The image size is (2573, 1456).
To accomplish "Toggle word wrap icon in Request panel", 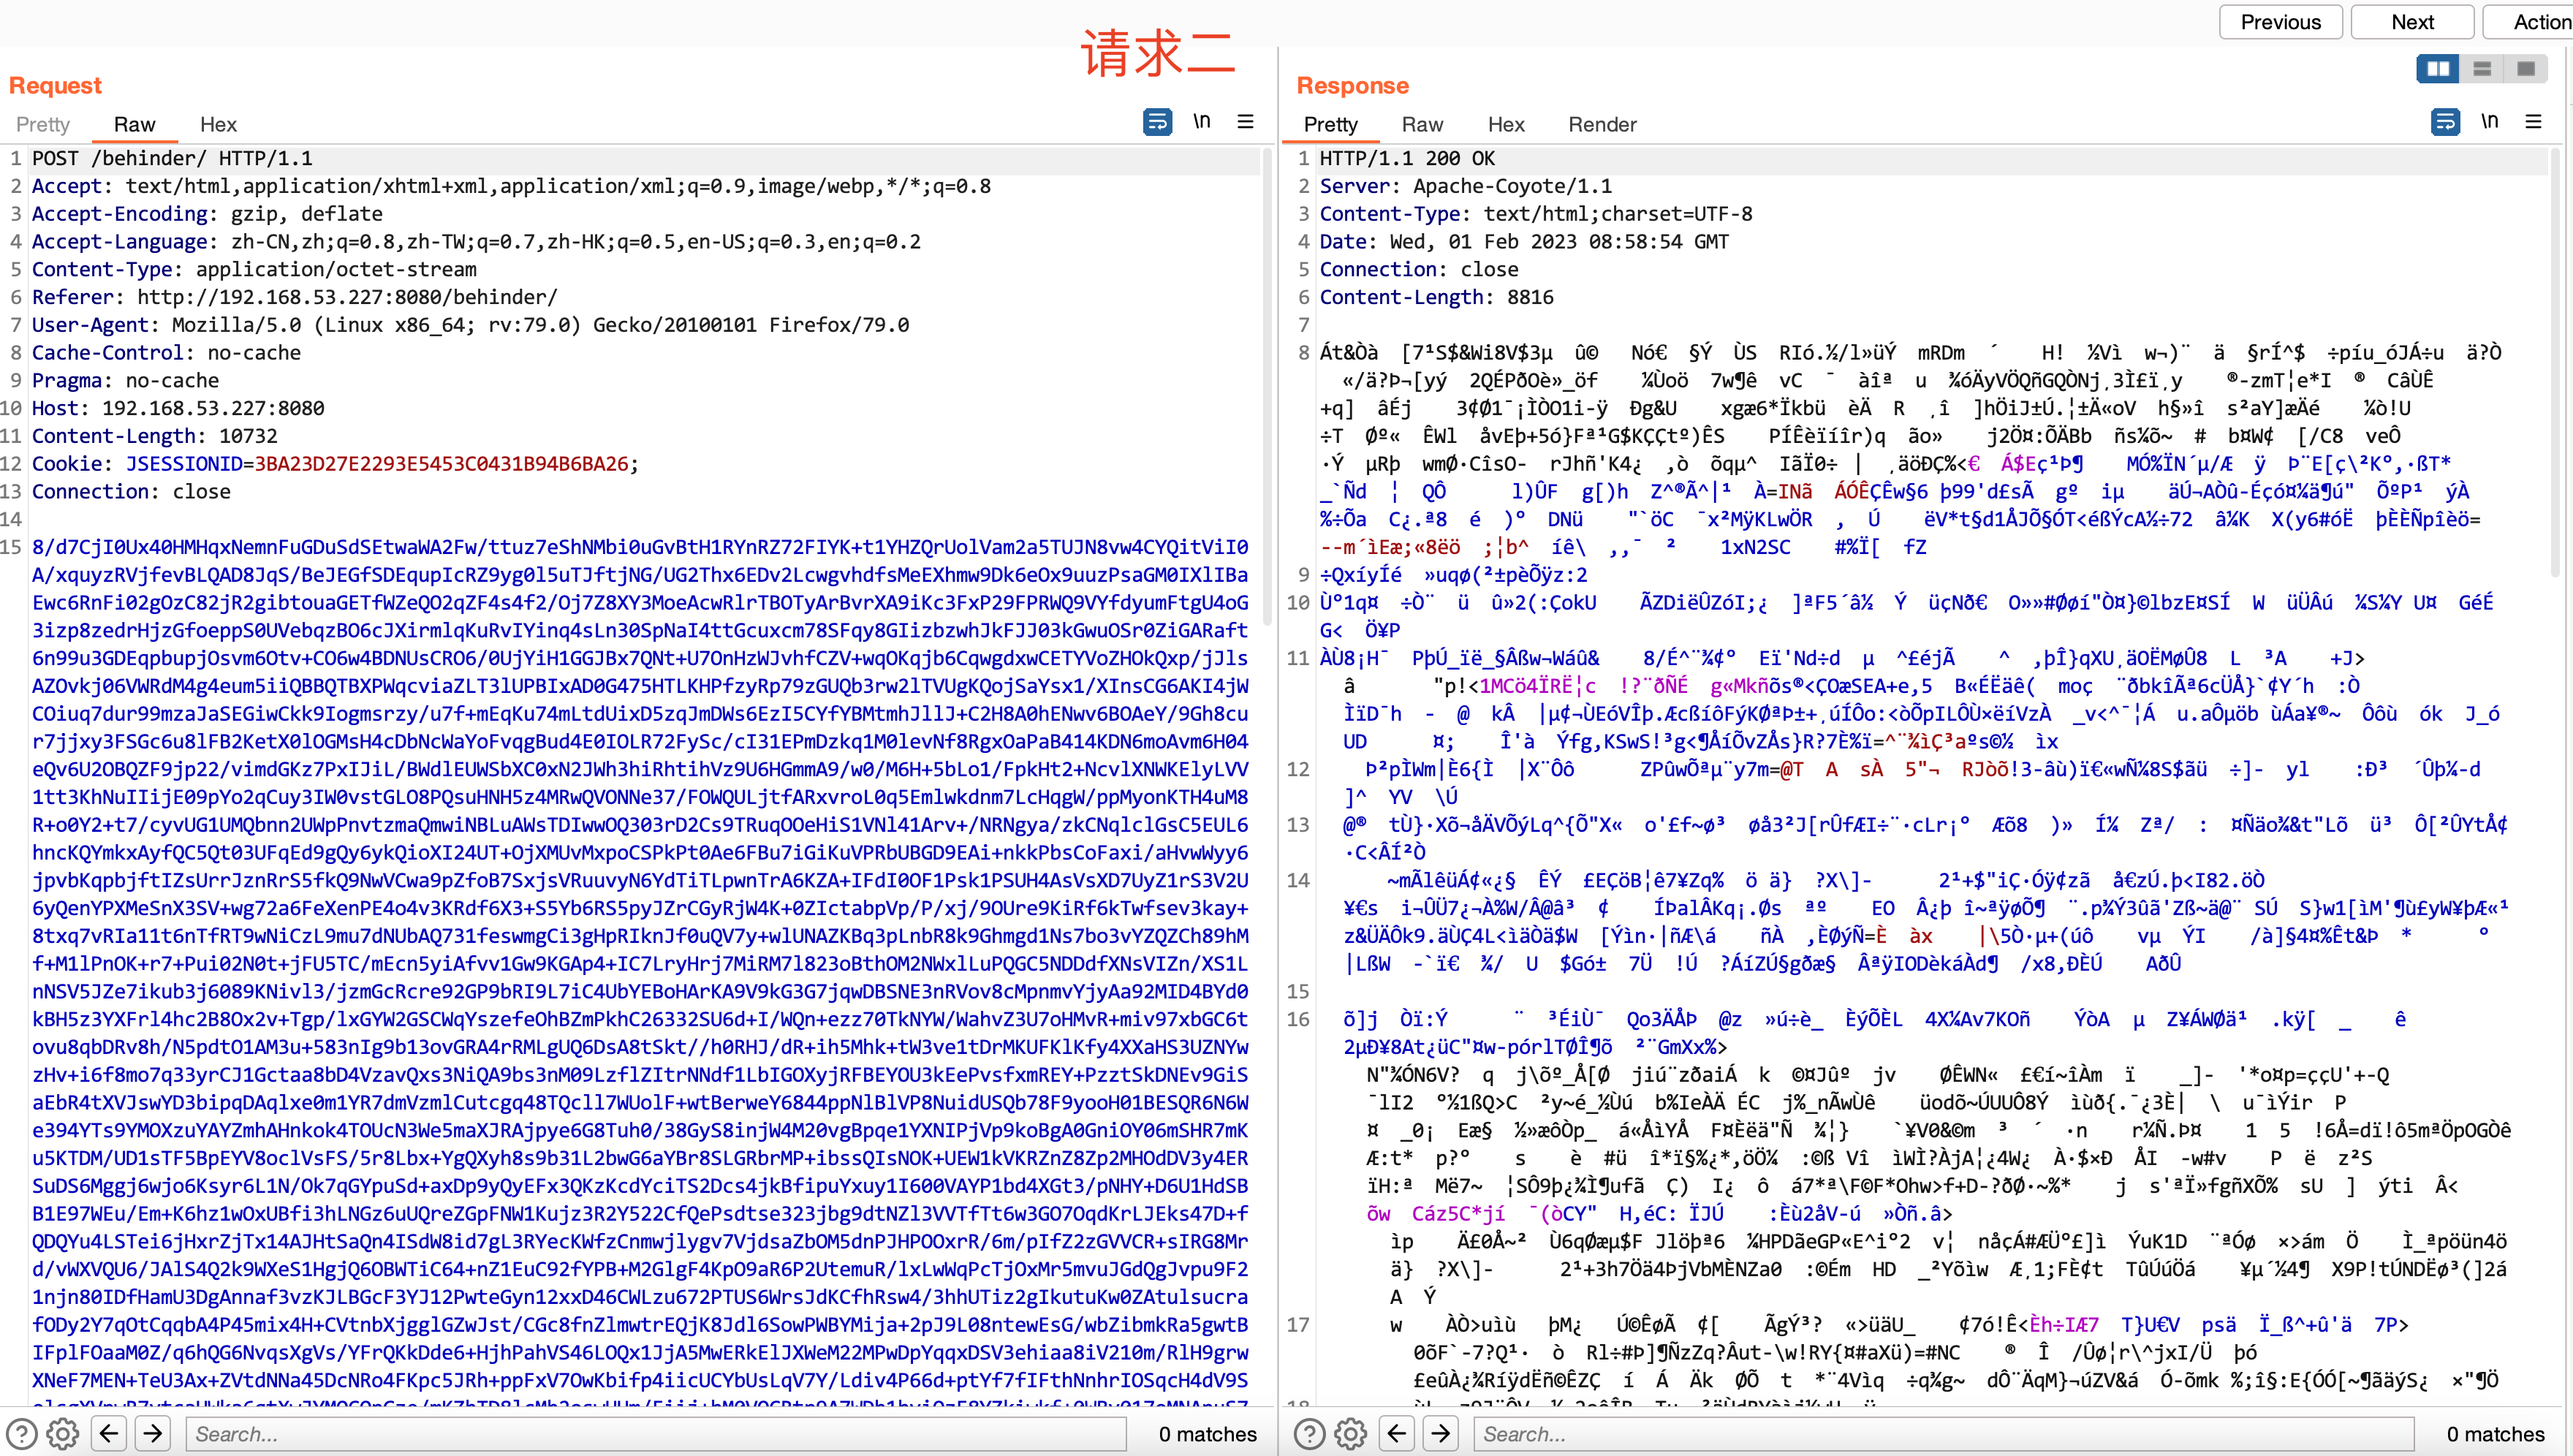I will (1157, 122).
